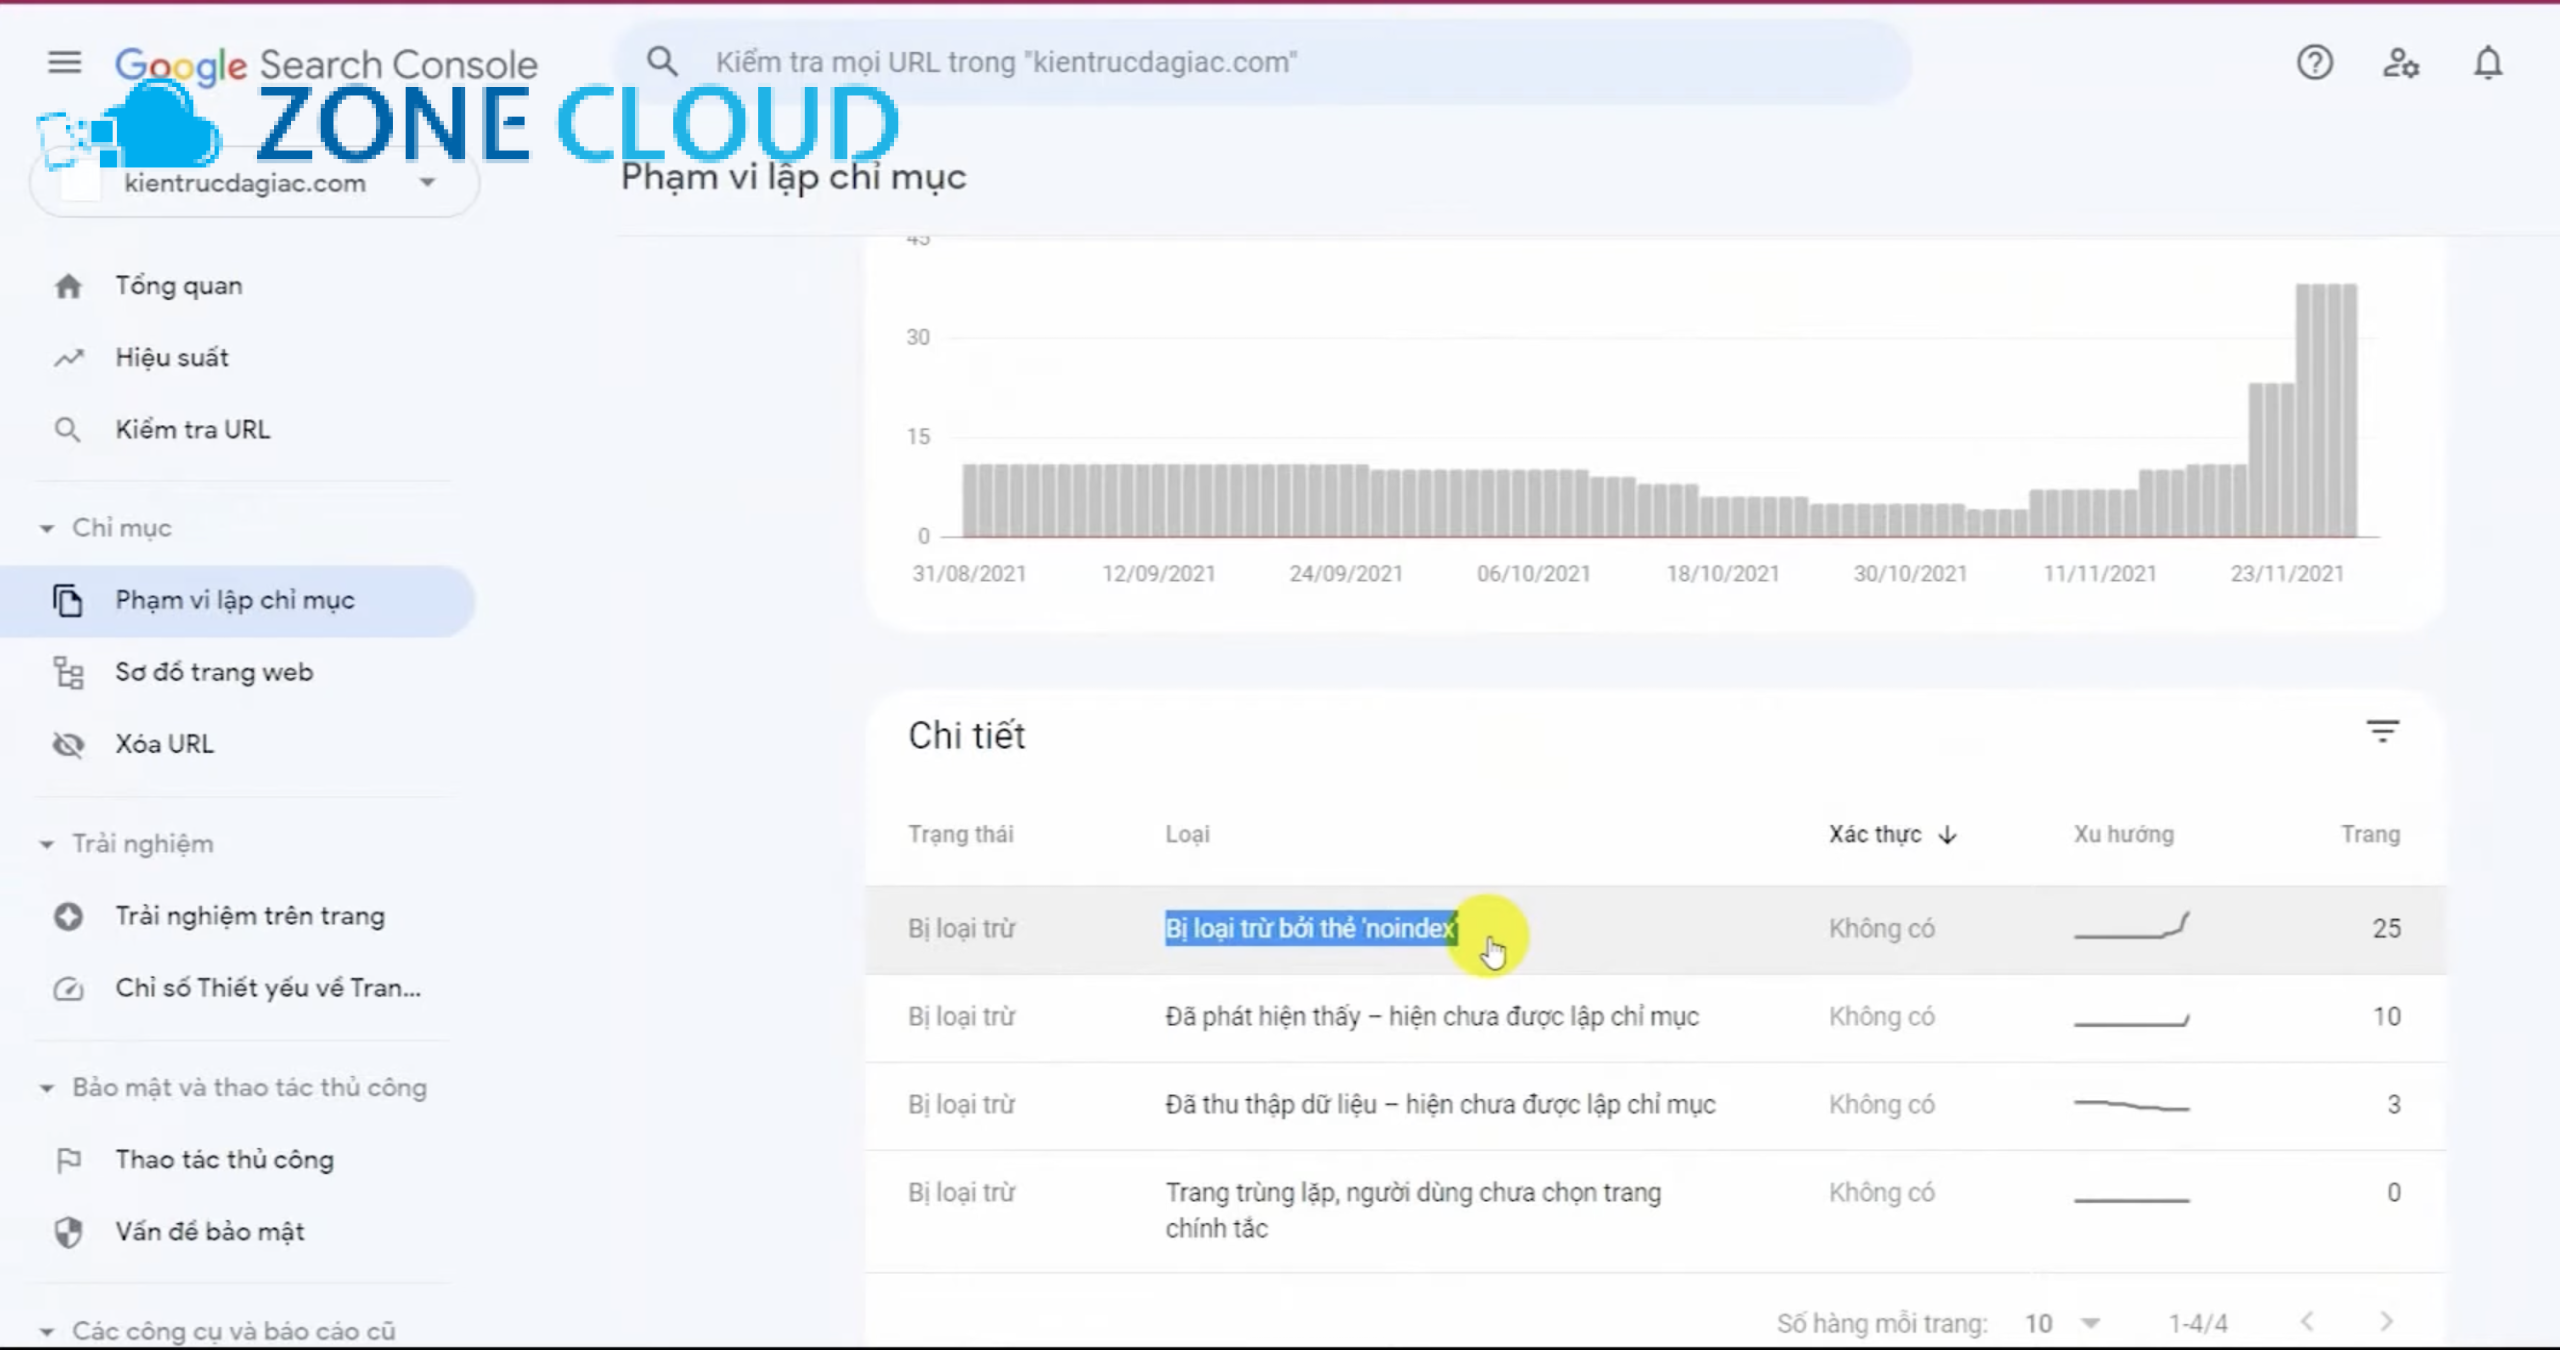Click the Kiểm tra URL magnifier icon

click(x=67, y=430)
